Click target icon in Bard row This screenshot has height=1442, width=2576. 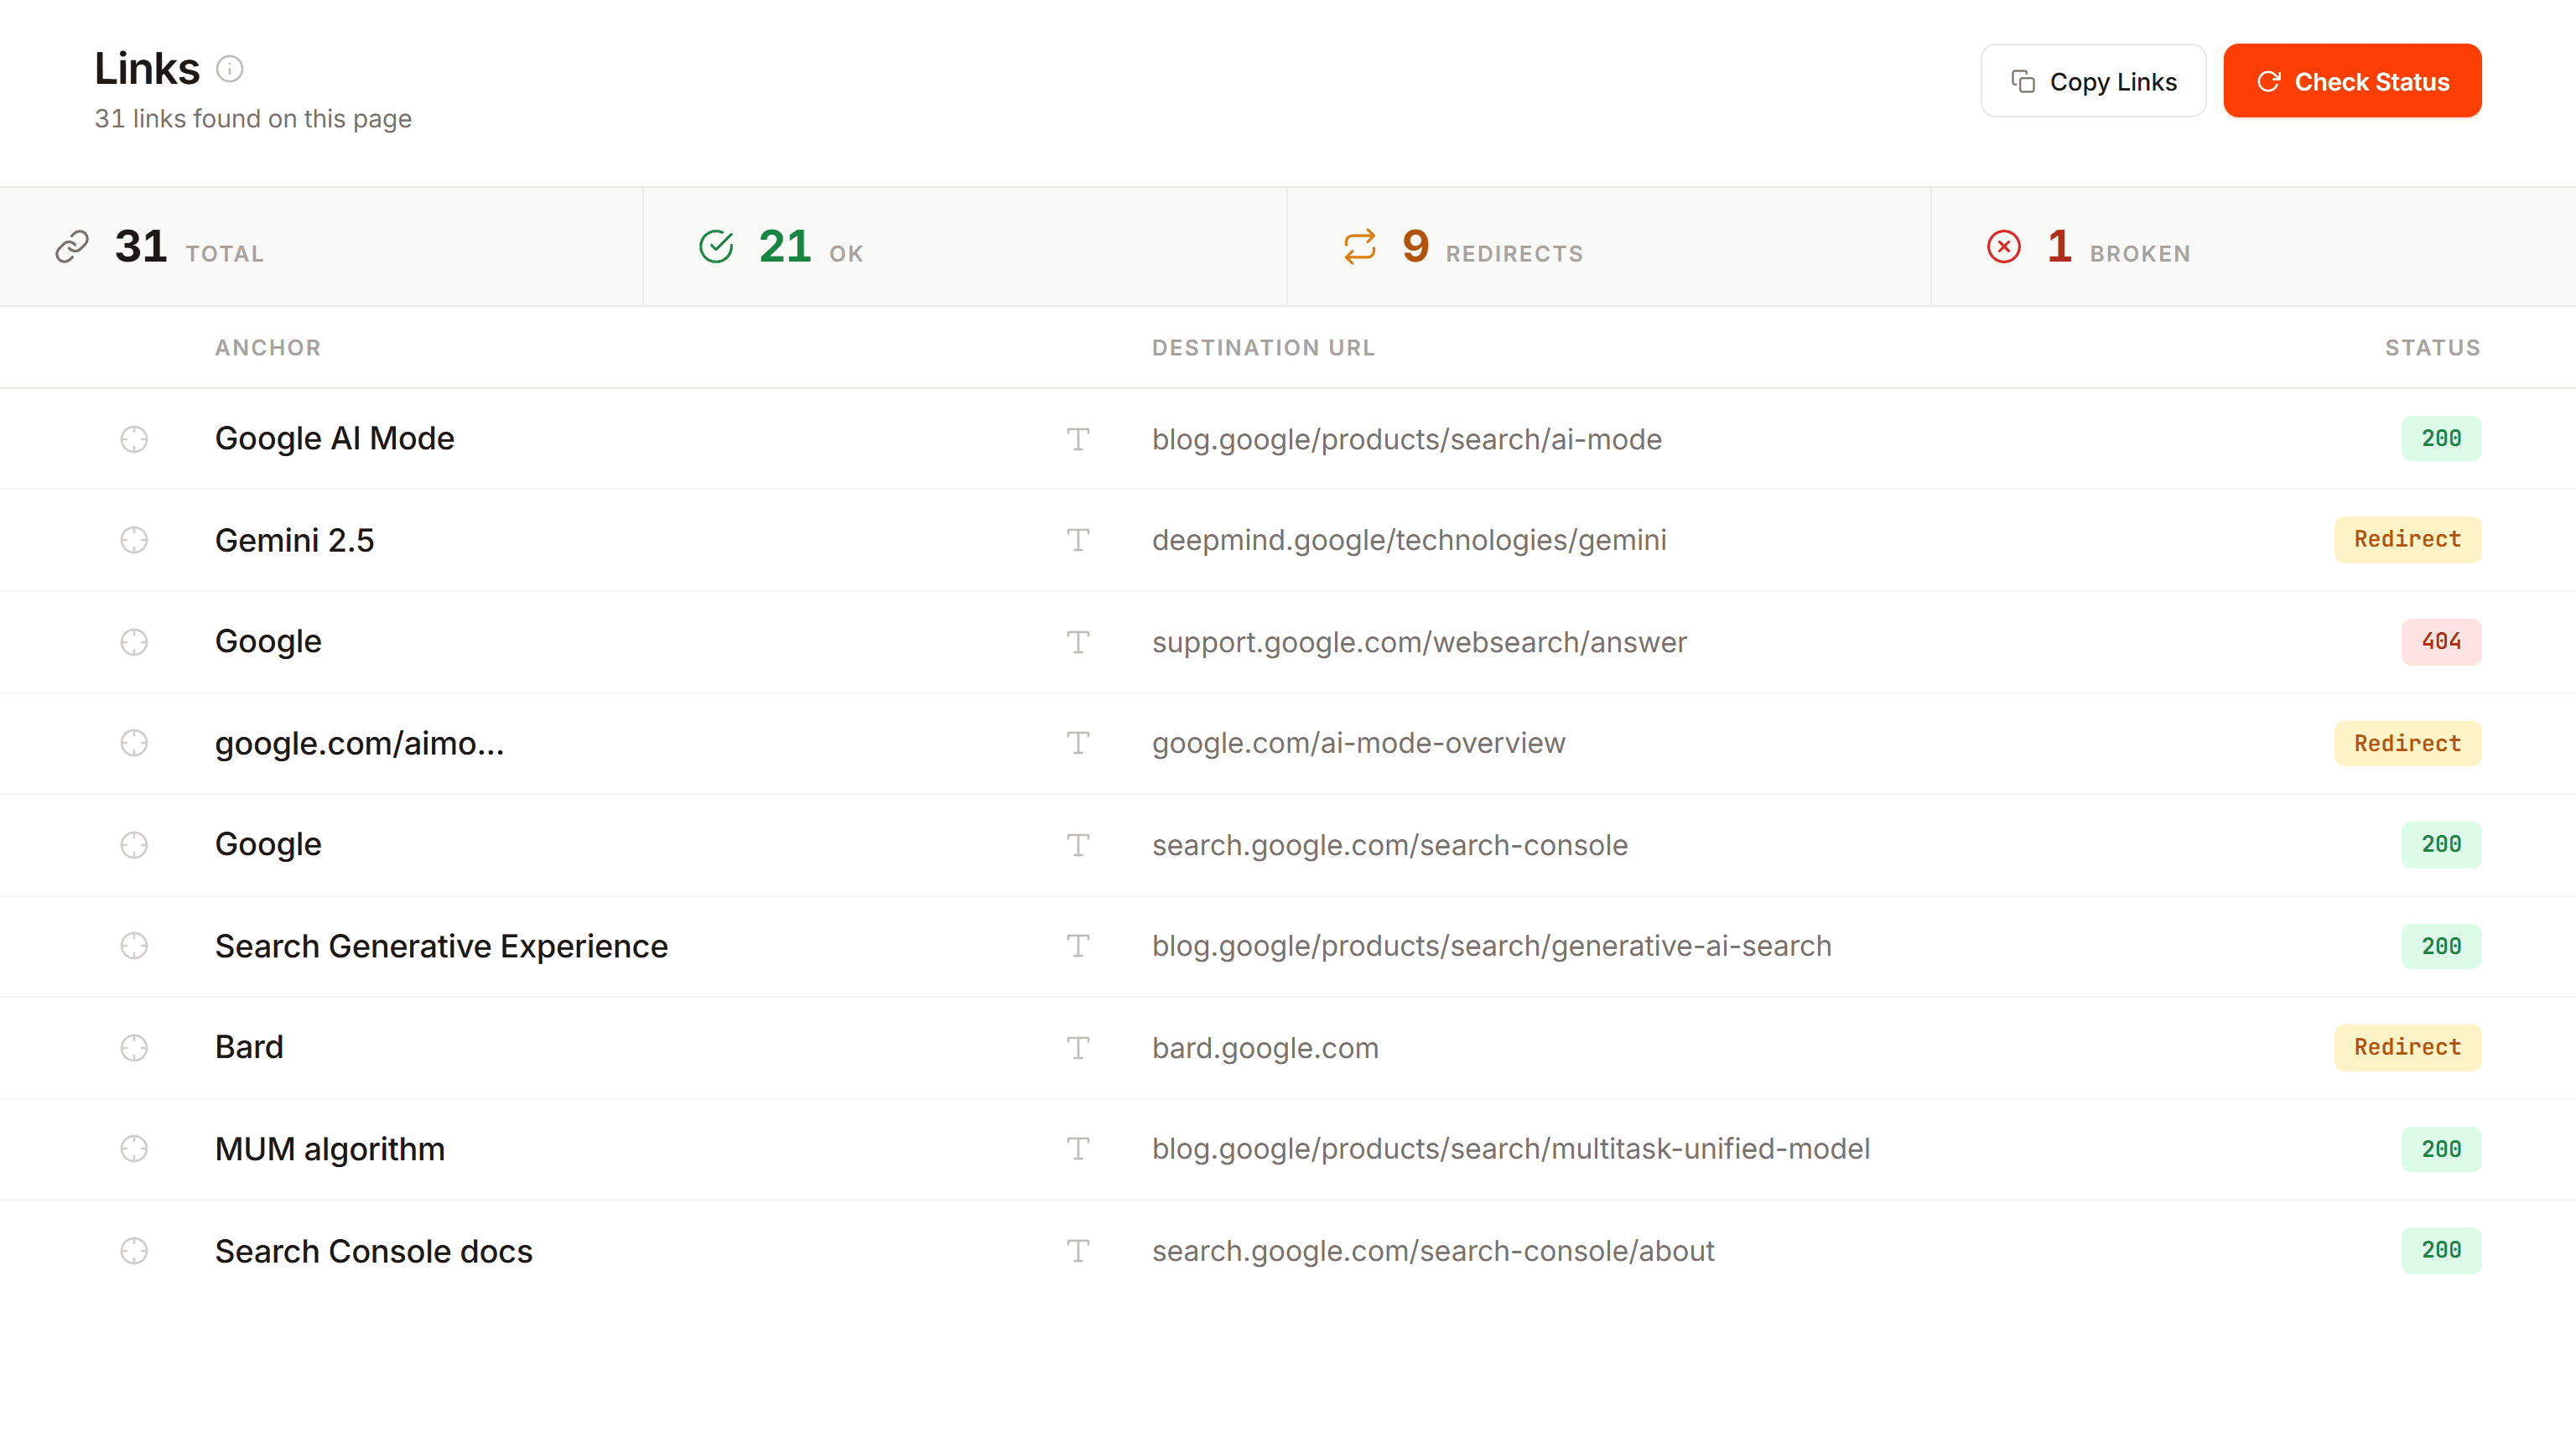(x=134, y=1048)
